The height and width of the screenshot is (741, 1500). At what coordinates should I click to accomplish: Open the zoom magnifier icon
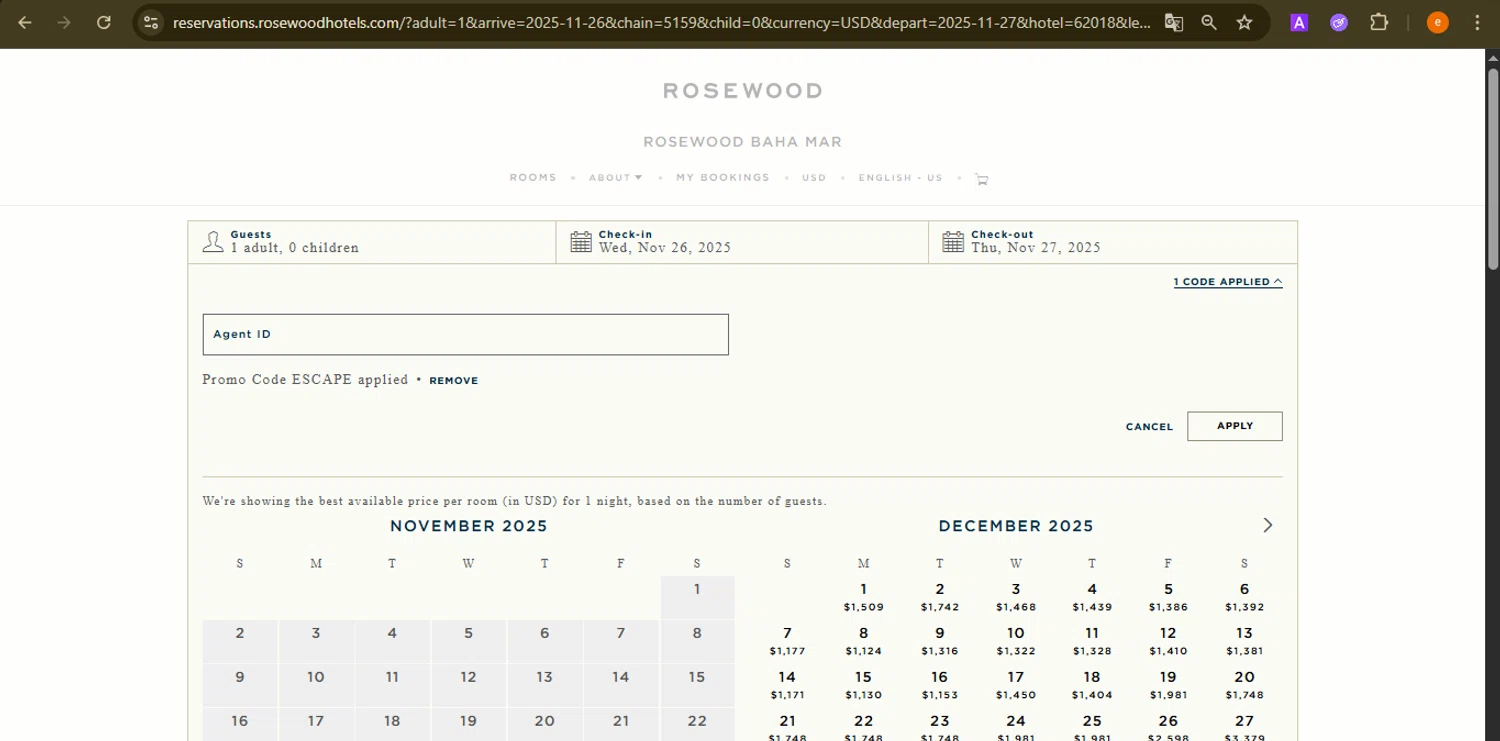[1209, 22]
